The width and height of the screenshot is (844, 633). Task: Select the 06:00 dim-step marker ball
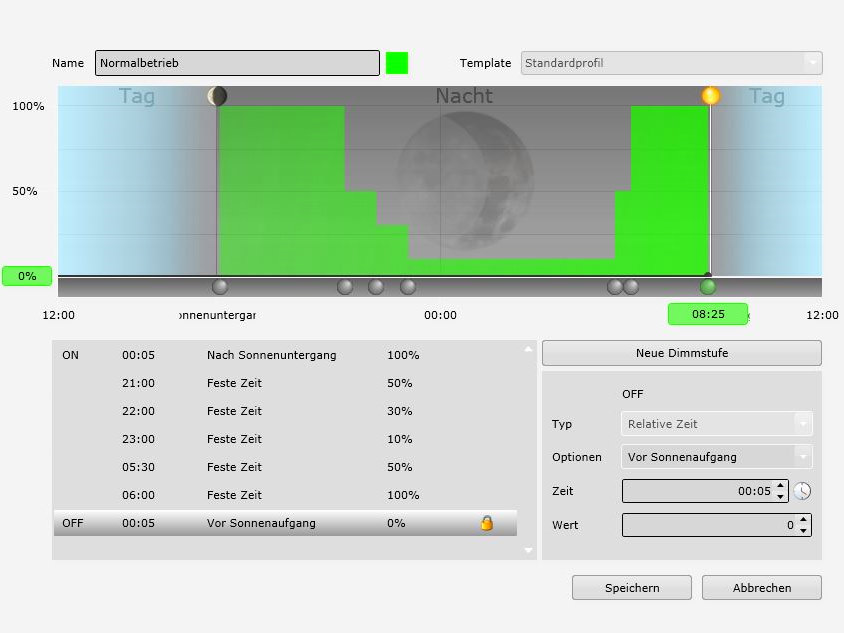pos(631,287)
